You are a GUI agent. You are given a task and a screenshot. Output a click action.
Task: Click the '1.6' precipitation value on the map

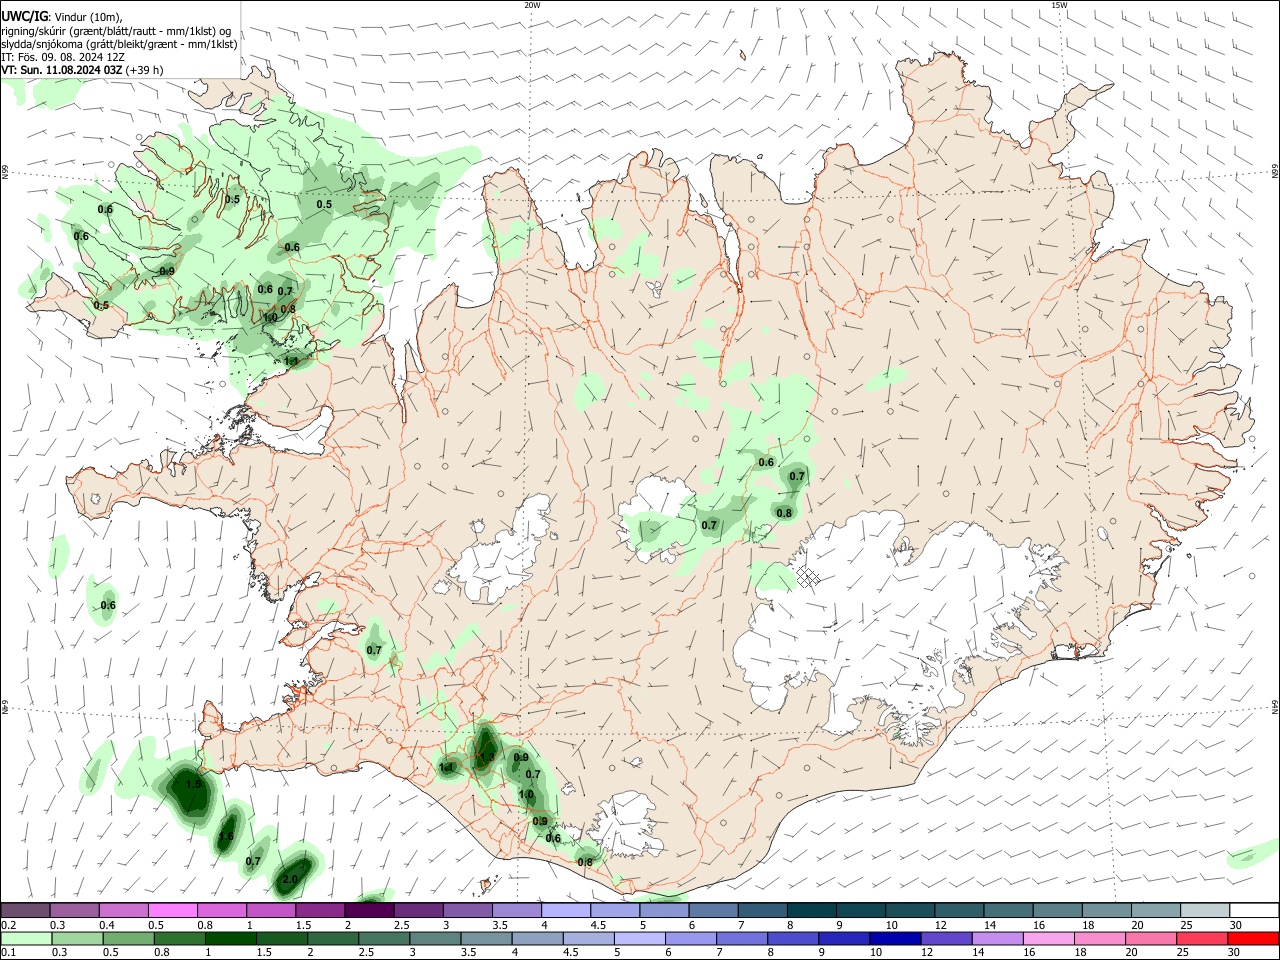coord(227,836)
